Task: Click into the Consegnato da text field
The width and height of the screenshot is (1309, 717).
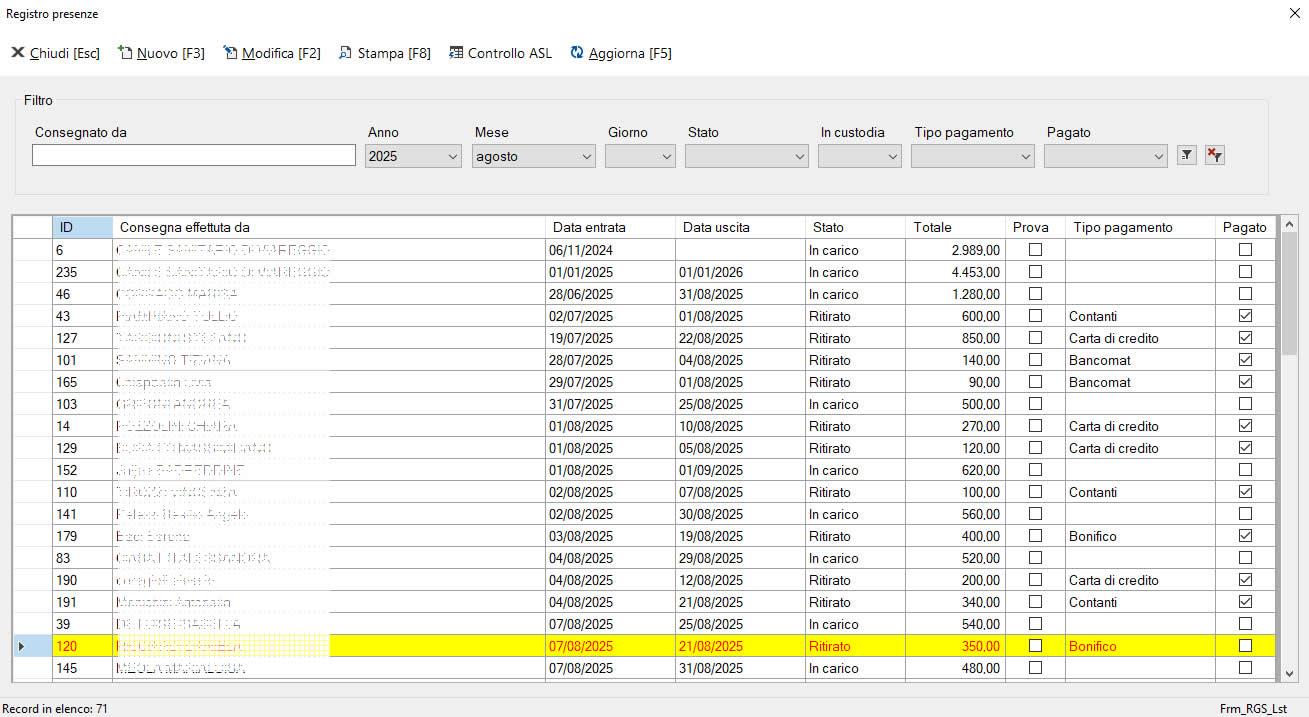Action: click(x=194, y=155)
